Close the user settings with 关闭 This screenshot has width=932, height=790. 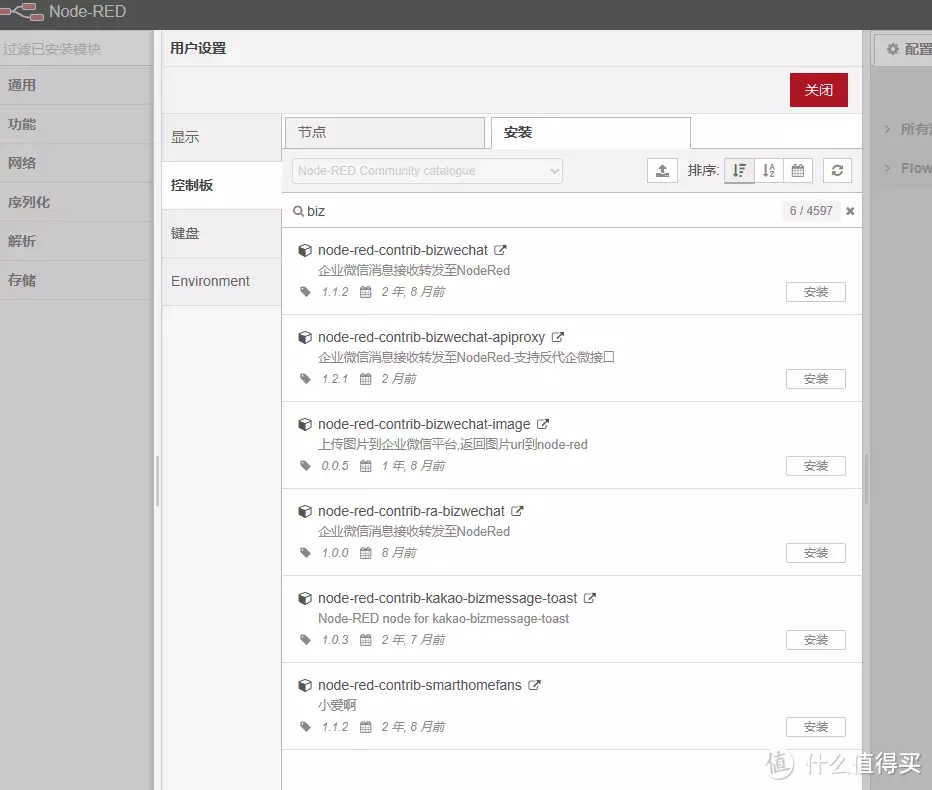point(818,90)
